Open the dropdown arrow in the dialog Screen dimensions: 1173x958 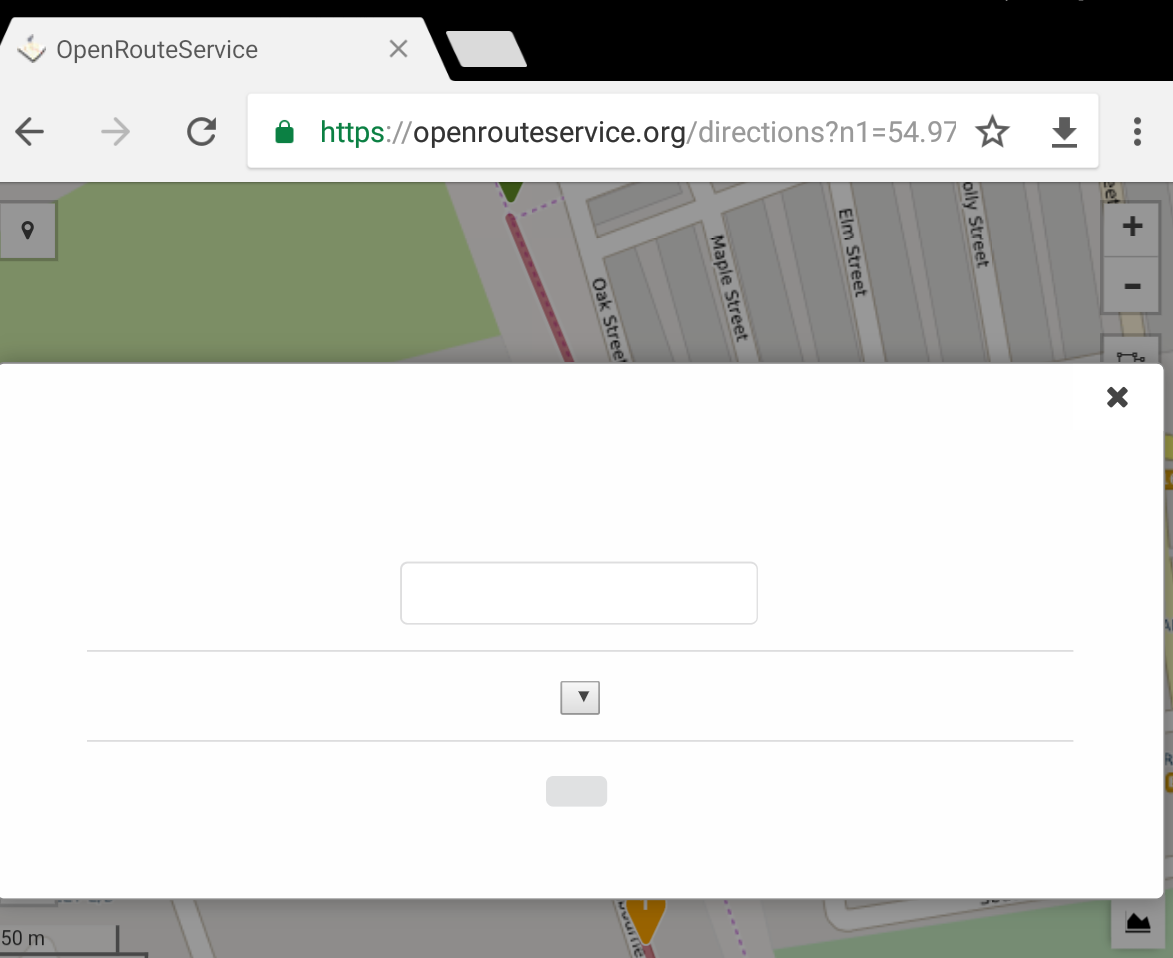(x=580, y=698)
